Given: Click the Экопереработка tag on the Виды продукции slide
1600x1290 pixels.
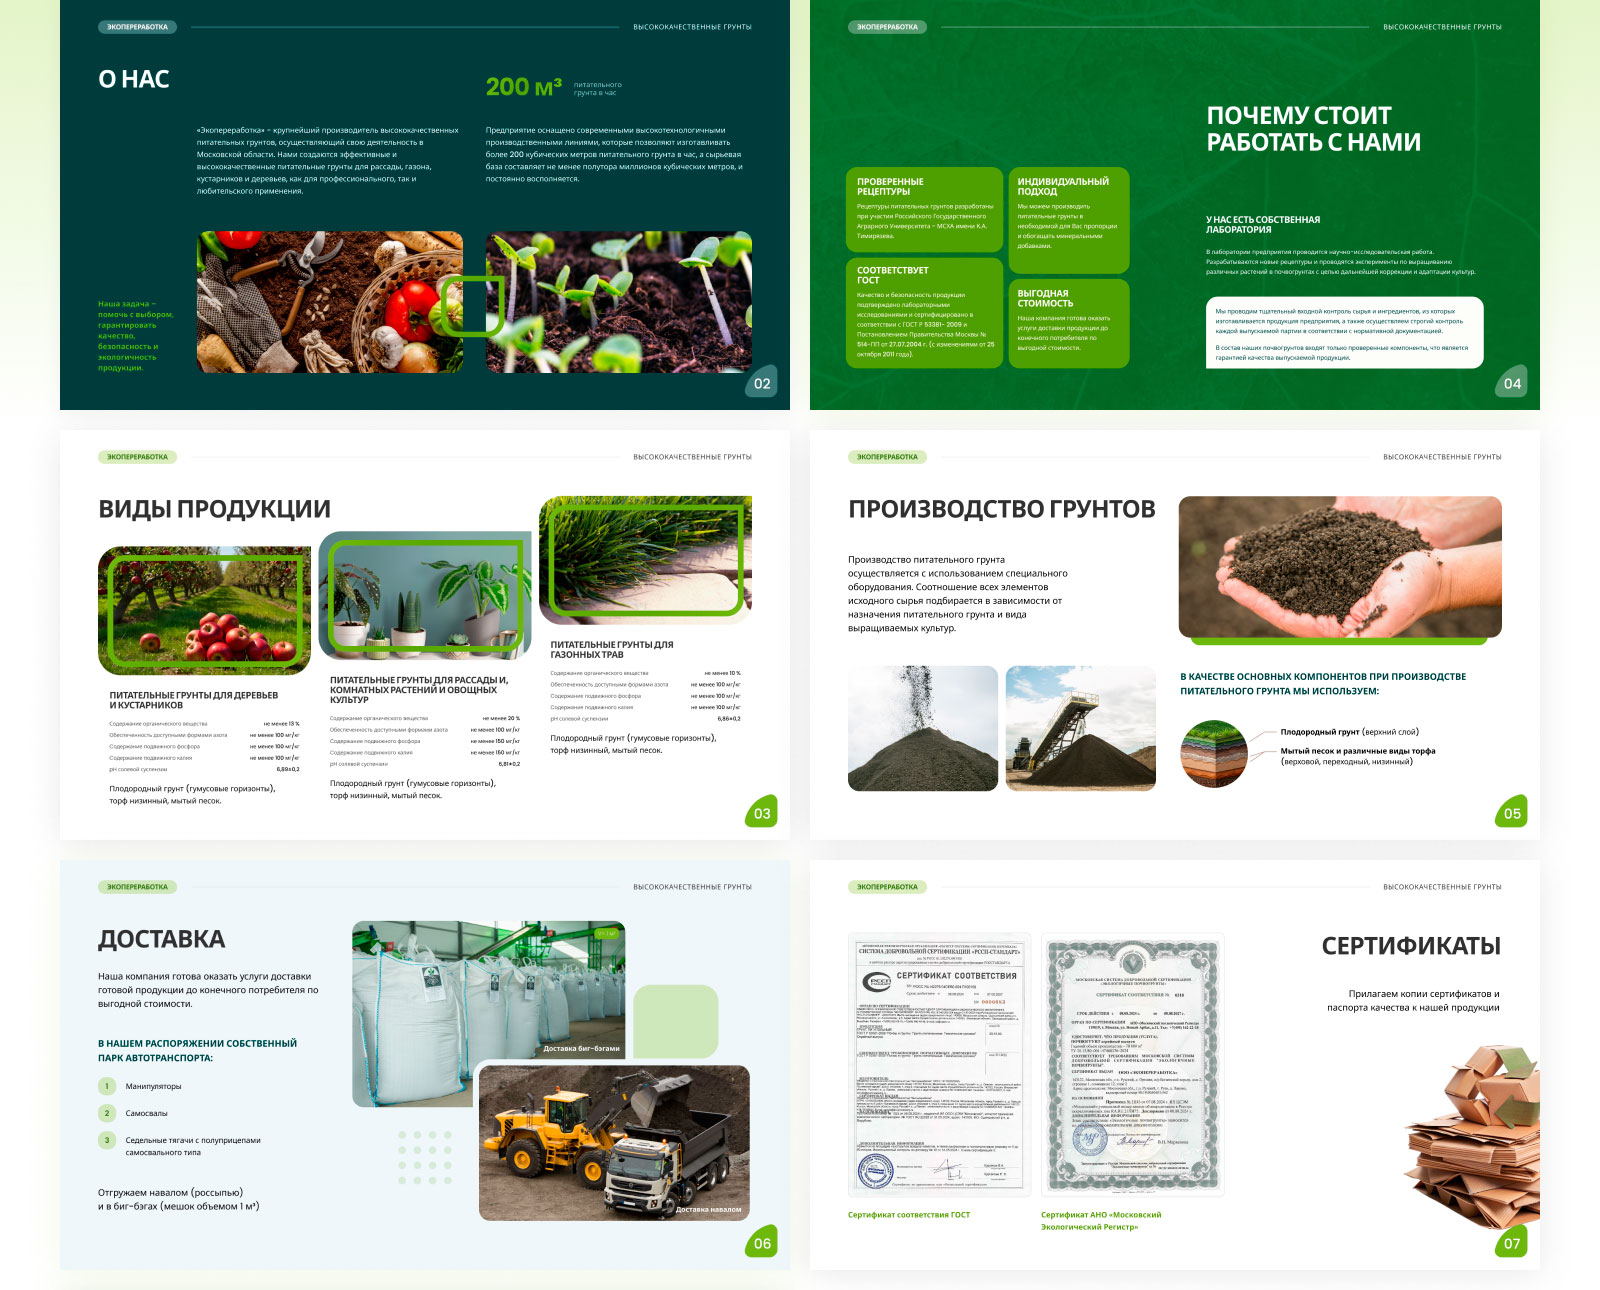Looking at the screenshot, I should point(138,457).
